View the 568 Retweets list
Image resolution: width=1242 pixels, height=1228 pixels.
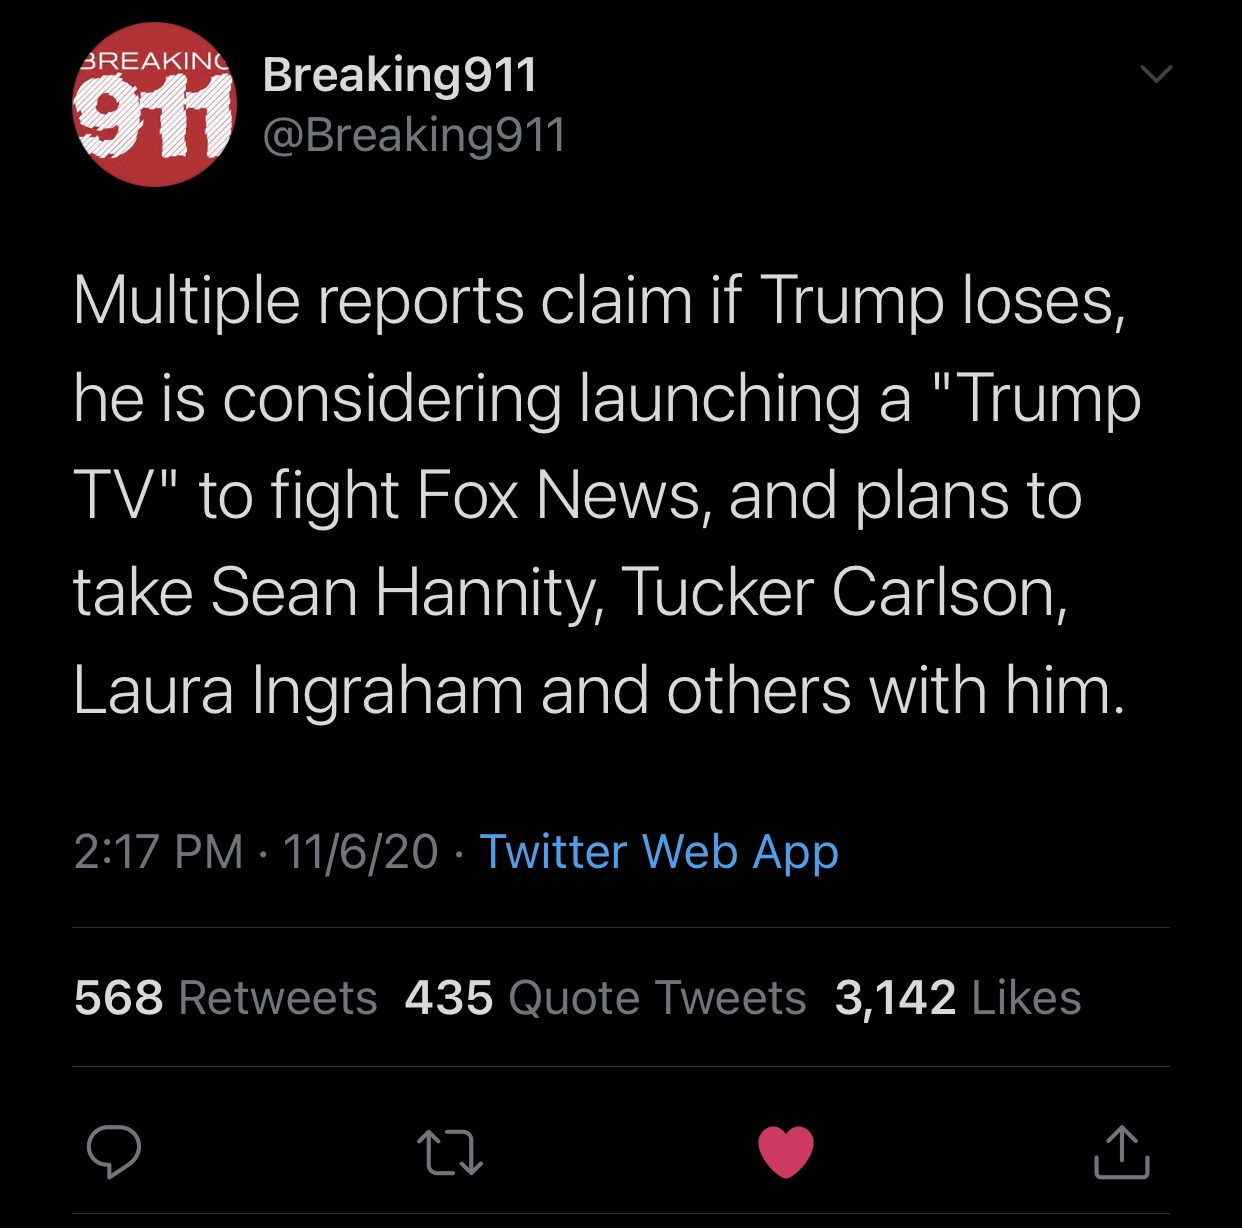[226, 998]
